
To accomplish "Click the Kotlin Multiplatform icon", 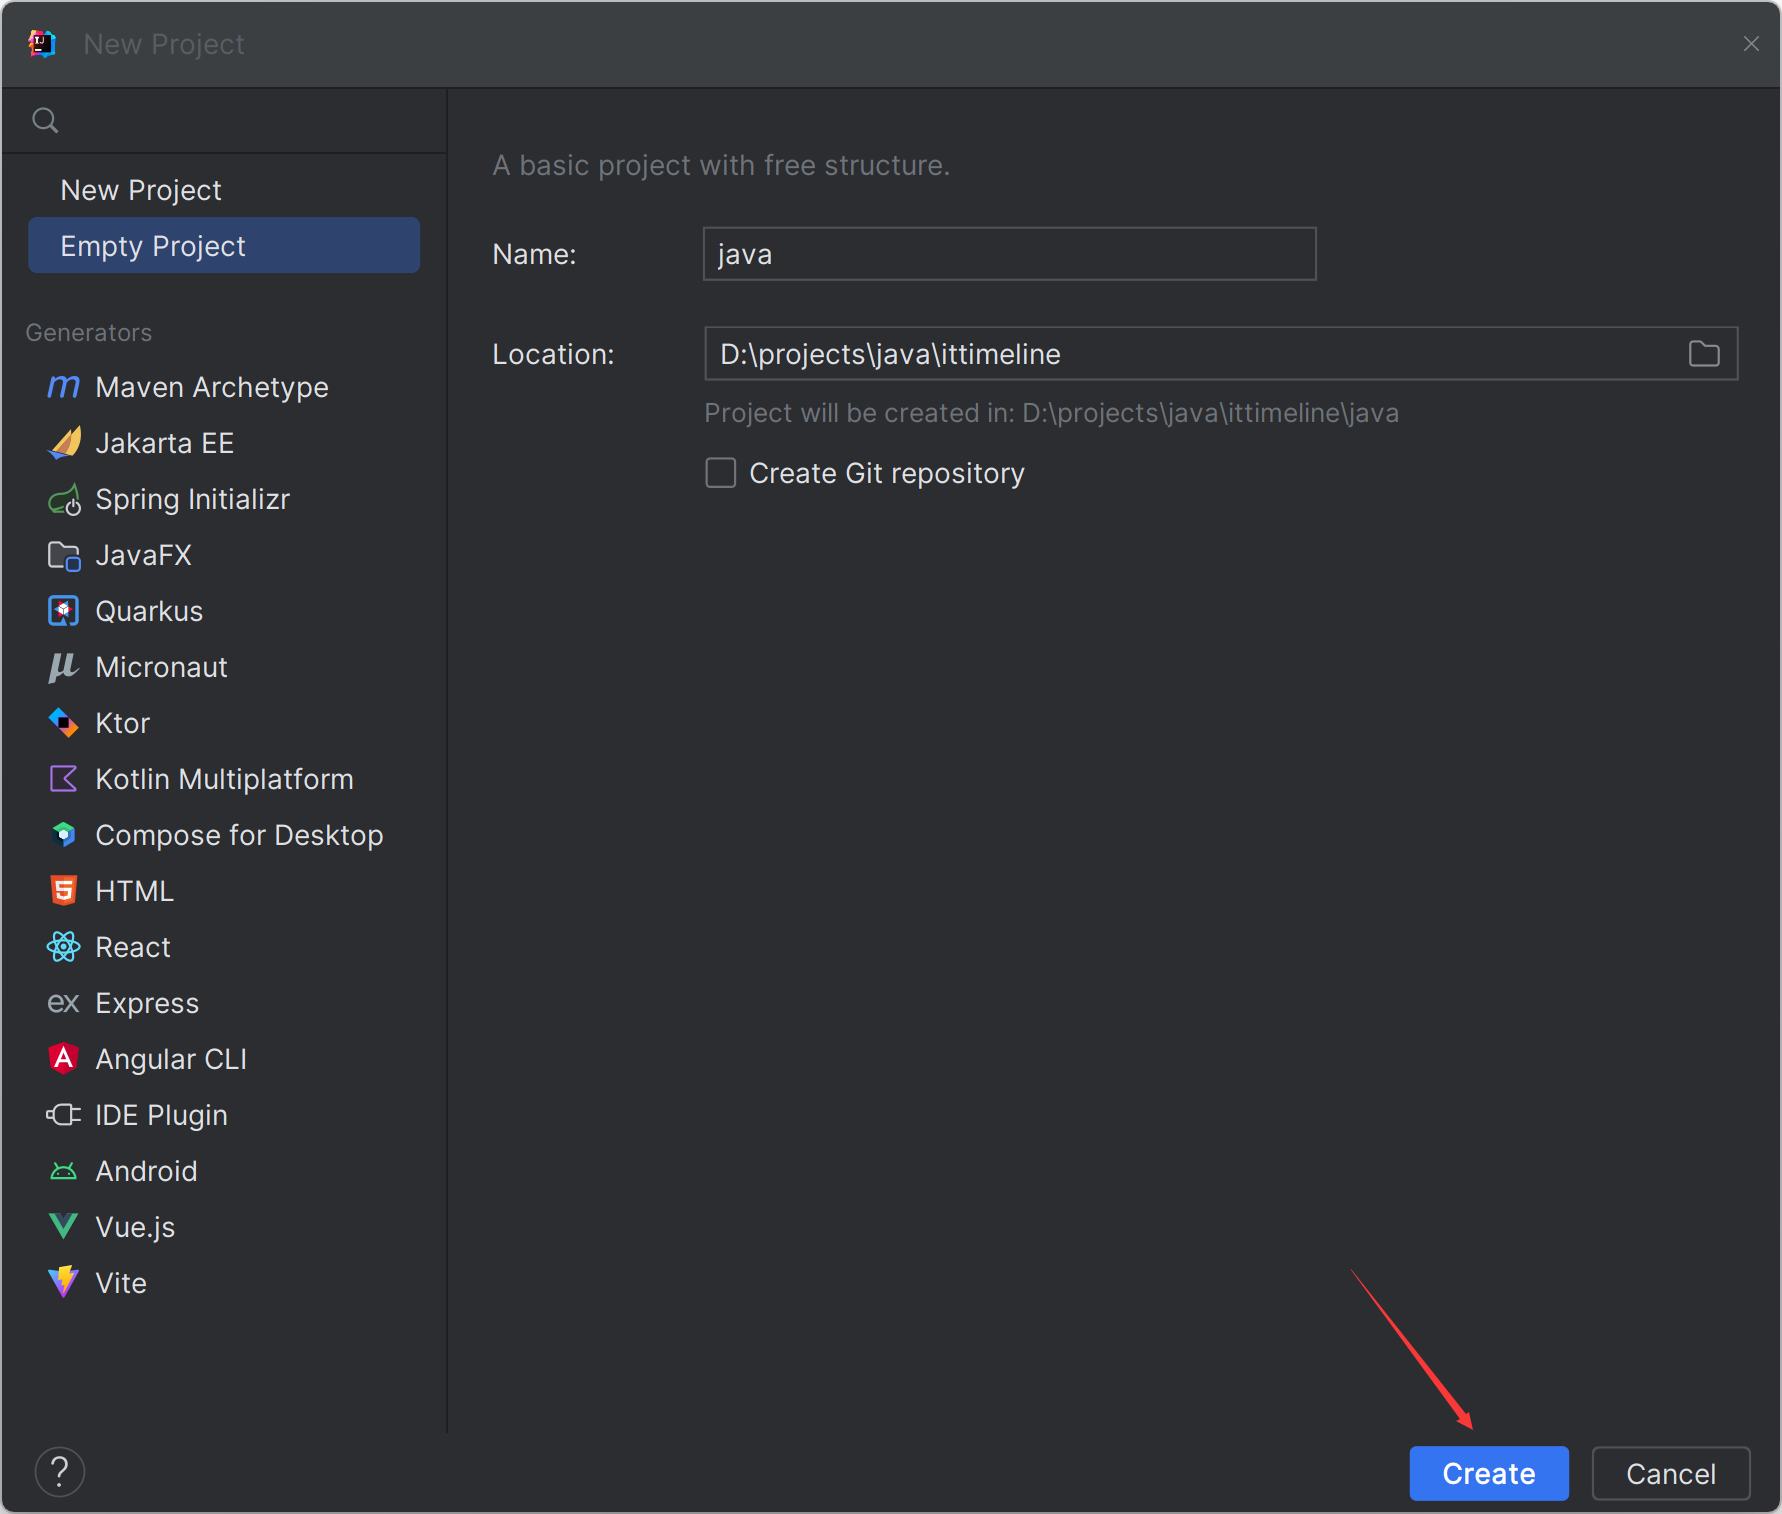I will pos(64,779).
